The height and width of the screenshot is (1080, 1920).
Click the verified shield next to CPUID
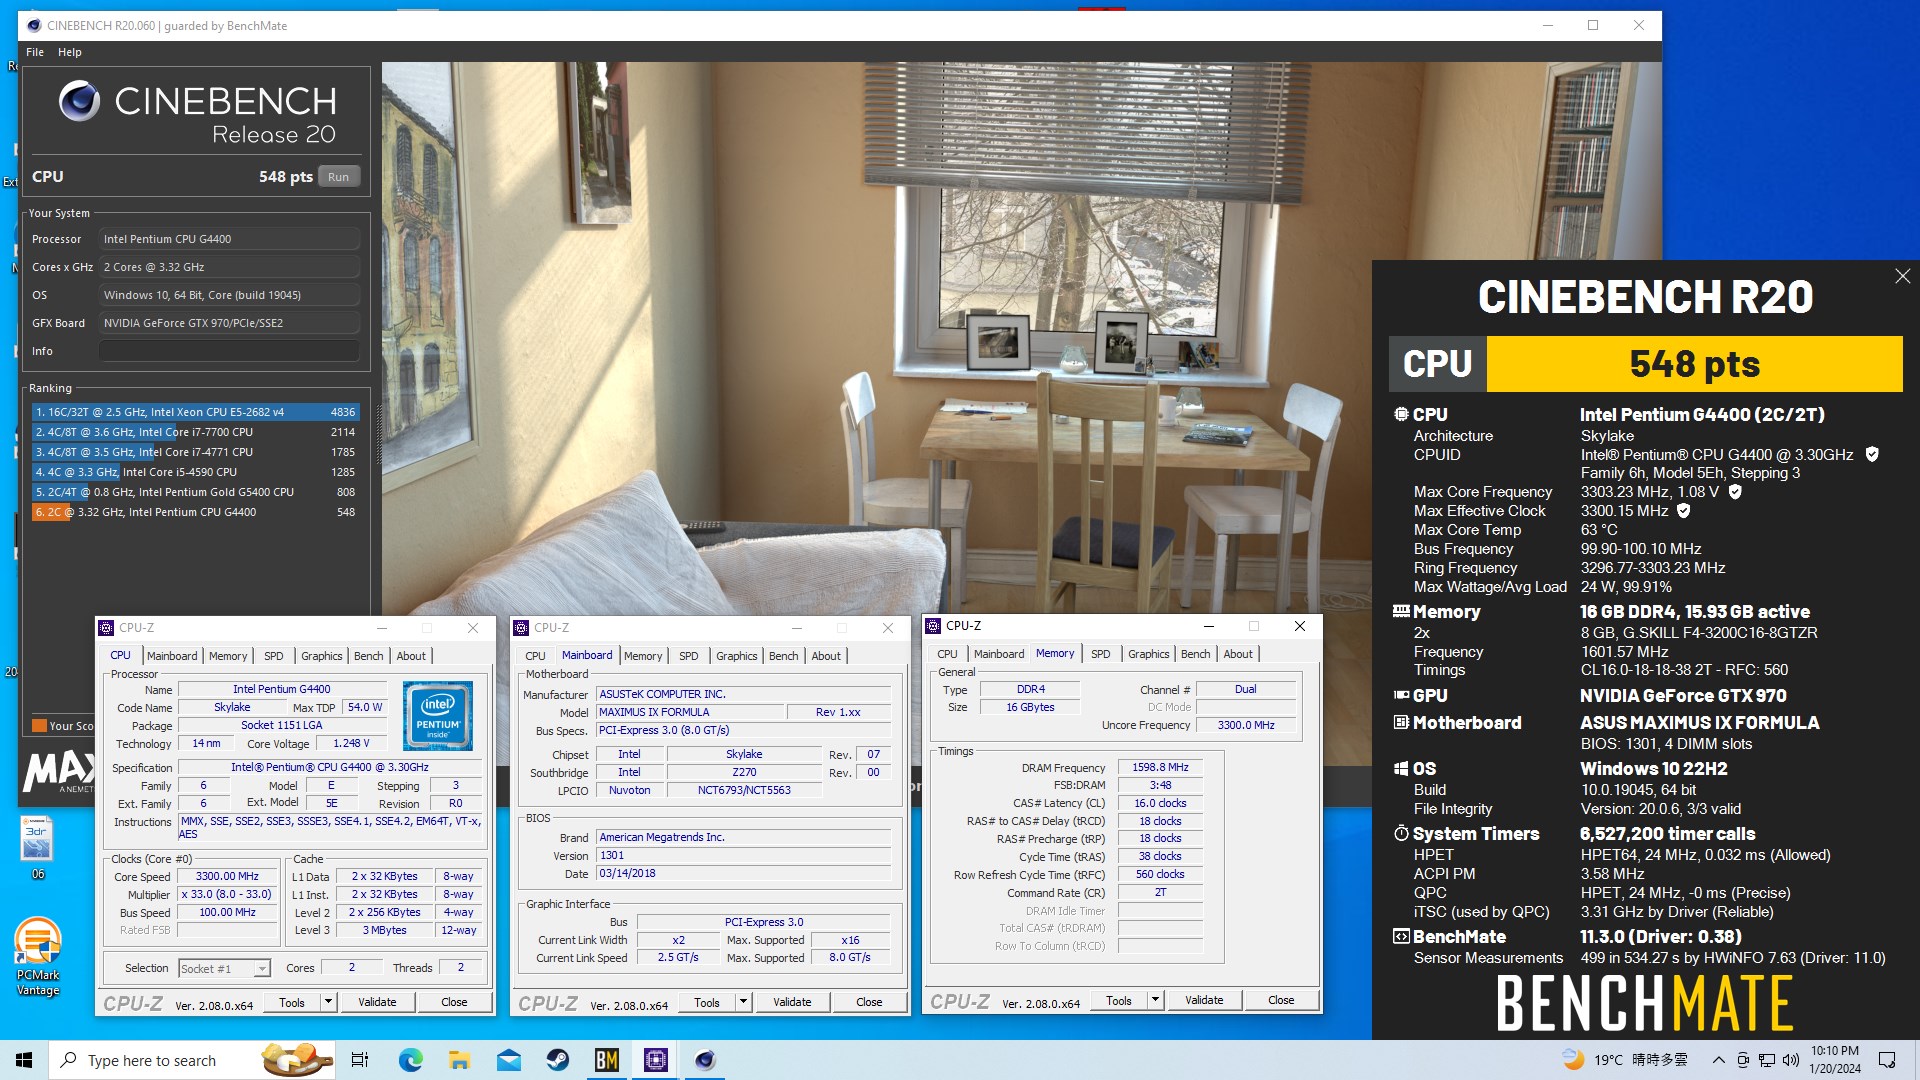click(x=1872, y=454)
